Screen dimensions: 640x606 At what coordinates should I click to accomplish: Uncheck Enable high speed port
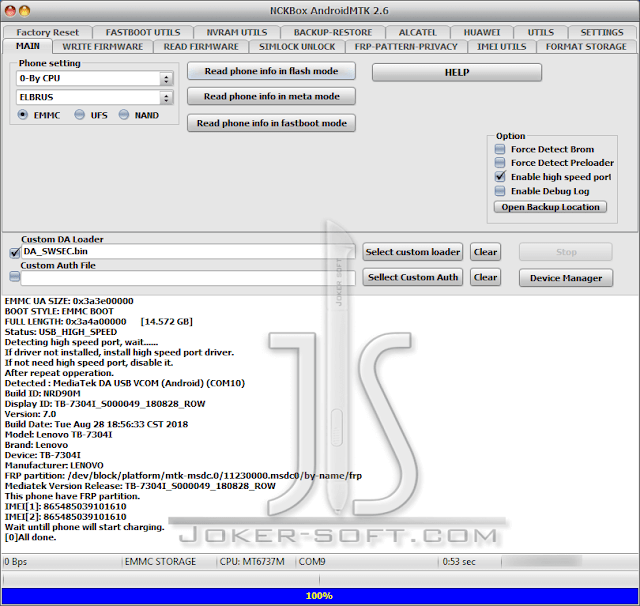(500, 176)
